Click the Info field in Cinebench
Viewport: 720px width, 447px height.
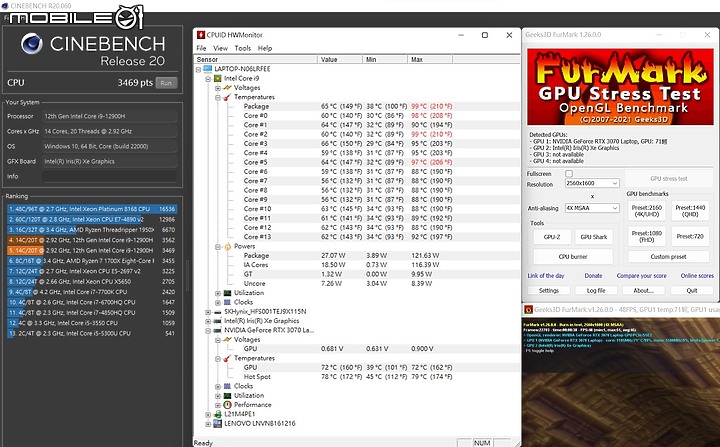(x=109, y=176)
